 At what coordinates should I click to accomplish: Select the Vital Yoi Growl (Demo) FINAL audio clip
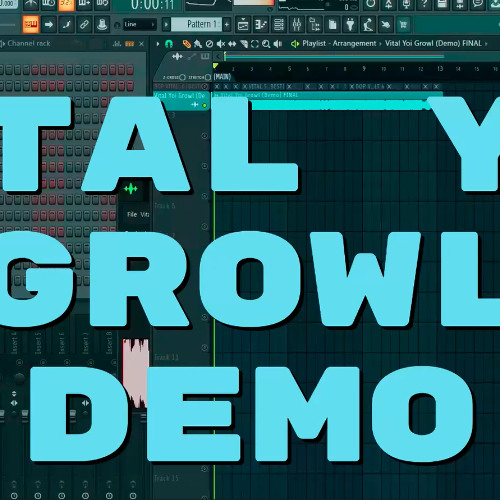coord(328,102)
